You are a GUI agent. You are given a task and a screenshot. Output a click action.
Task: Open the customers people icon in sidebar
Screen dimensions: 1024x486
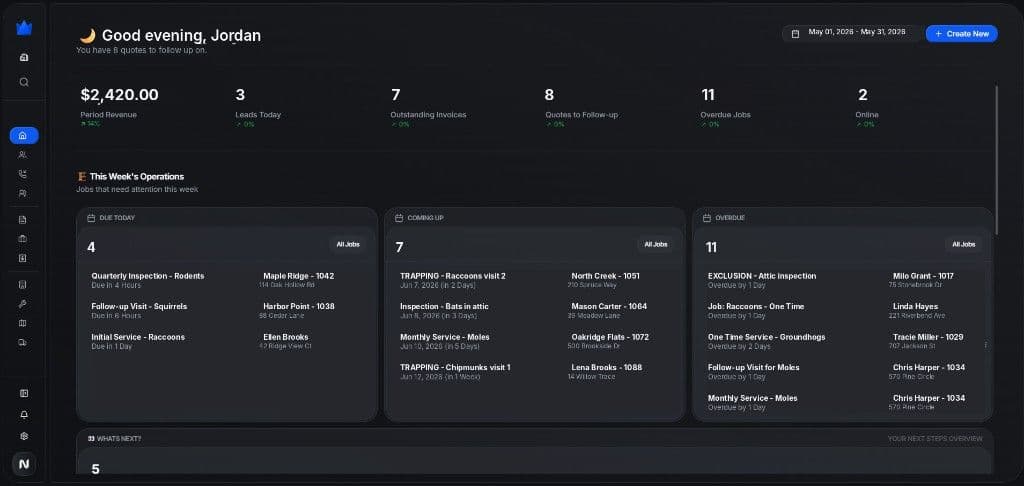23,155
